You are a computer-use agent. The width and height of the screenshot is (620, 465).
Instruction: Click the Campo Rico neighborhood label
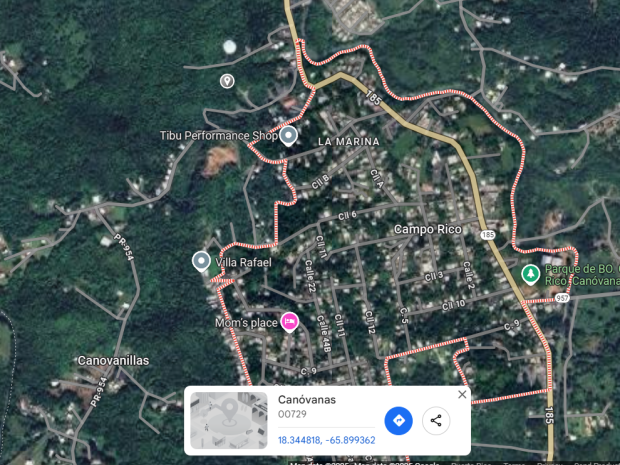point(428,229)
